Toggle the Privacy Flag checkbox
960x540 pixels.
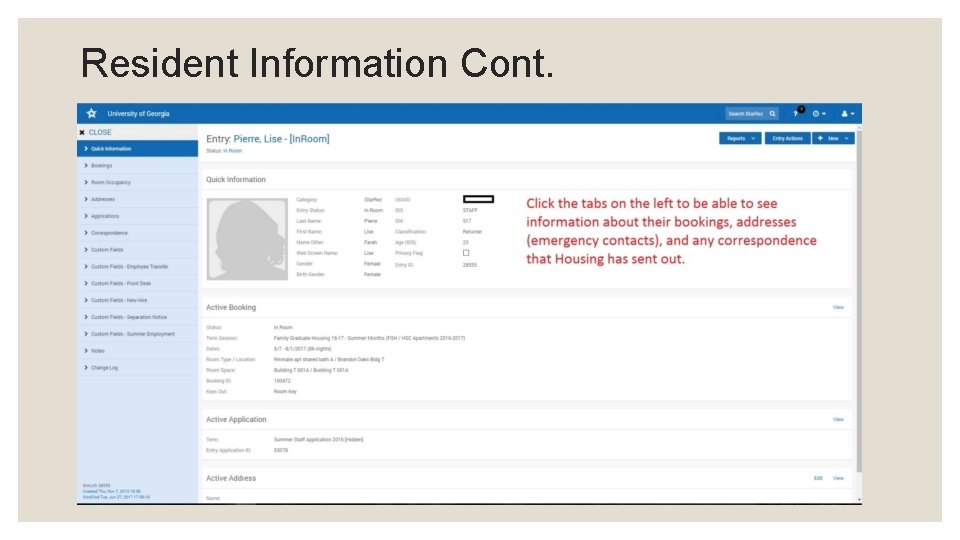pos(466,253)
